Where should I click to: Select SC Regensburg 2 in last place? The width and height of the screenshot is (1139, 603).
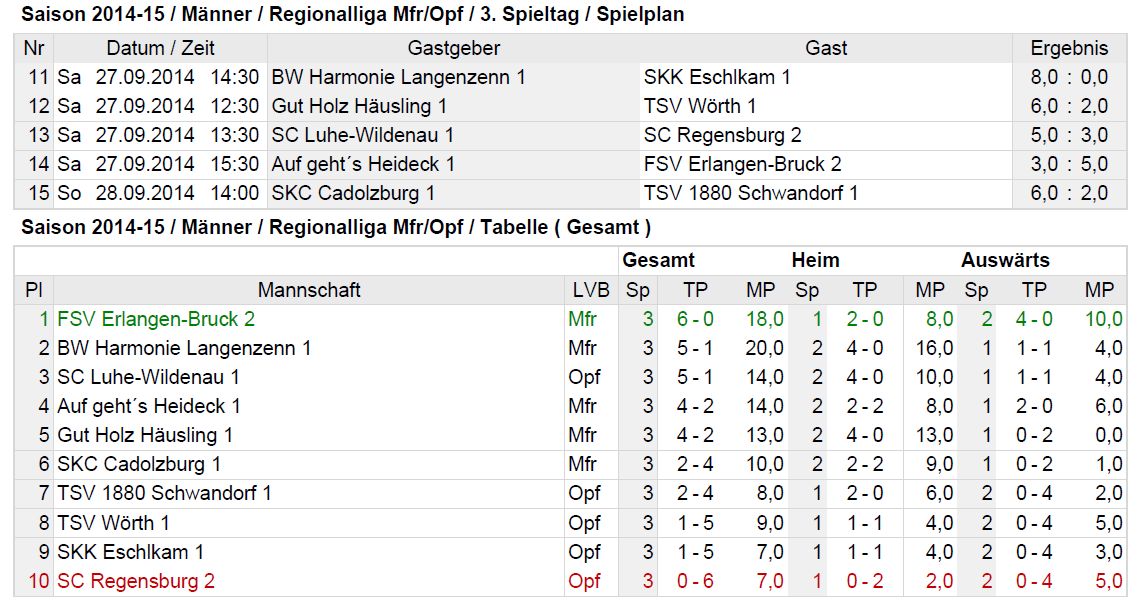tap(136, 581)
